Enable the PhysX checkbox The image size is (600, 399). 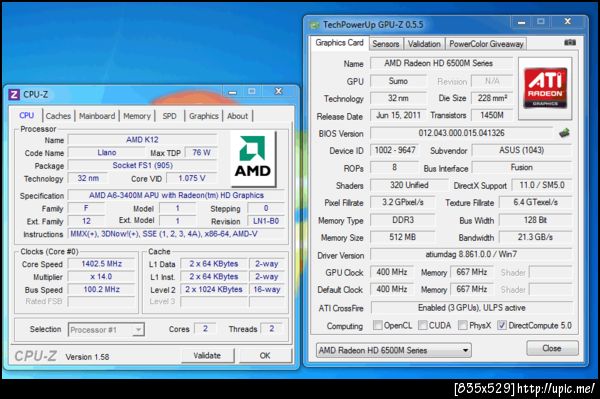[463, 325]
